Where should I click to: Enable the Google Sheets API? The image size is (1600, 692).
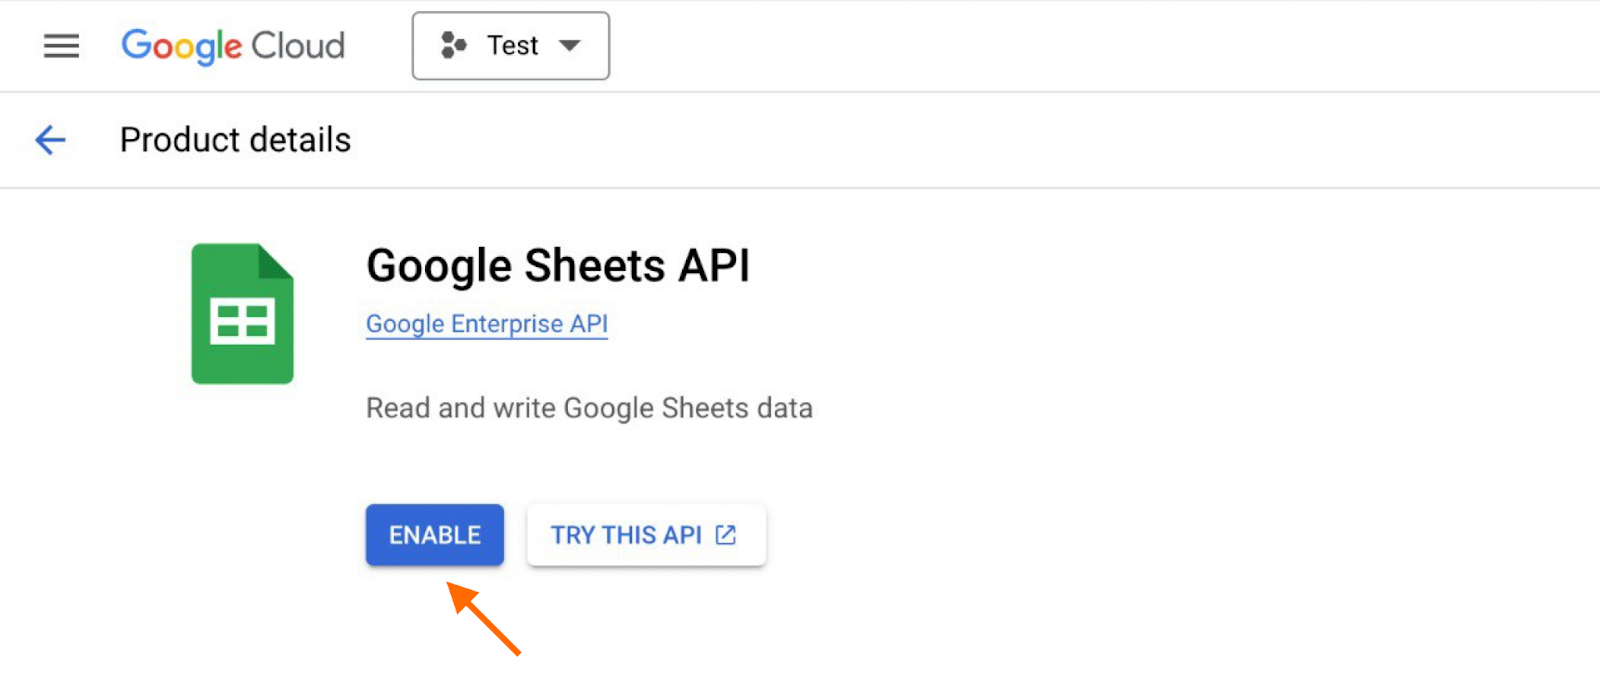click(434, 535)
